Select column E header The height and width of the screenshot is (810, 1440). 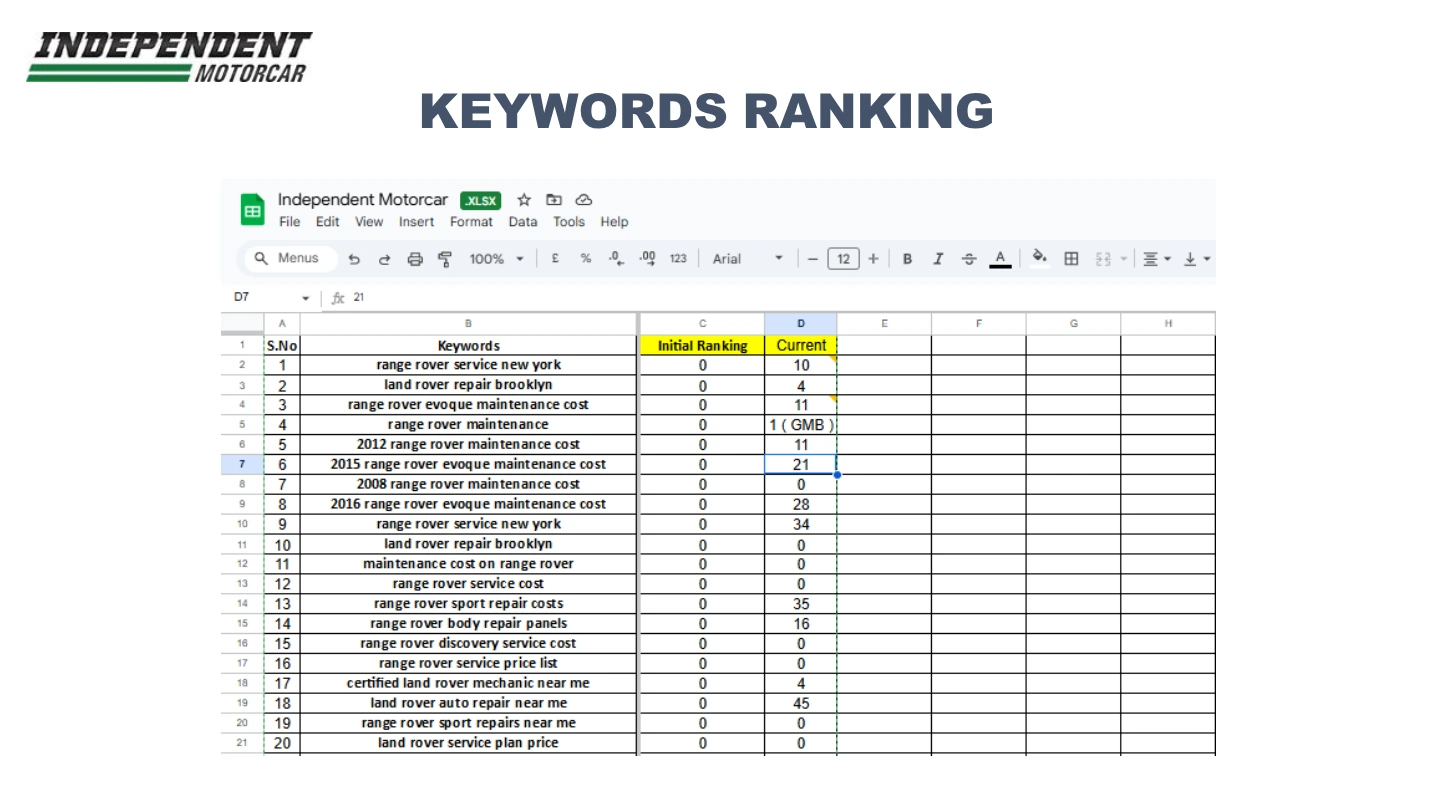click(884, 324)
